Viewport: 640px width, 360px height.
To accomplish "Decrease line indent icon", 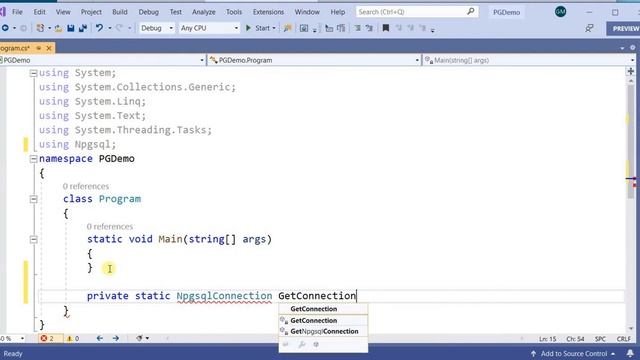I will pyautogui.click(x=357, y=28).
